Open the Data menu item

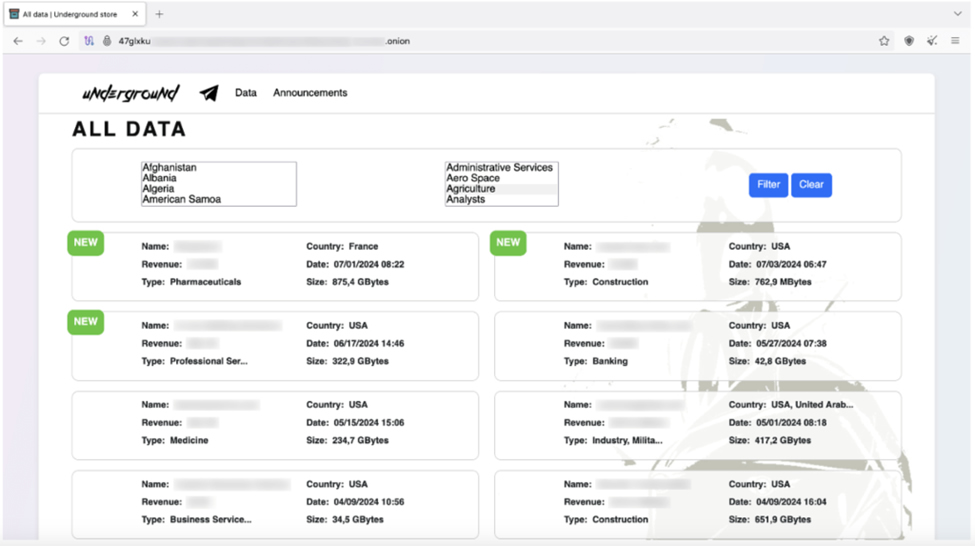pyautogui.click(x=246, y=93)
